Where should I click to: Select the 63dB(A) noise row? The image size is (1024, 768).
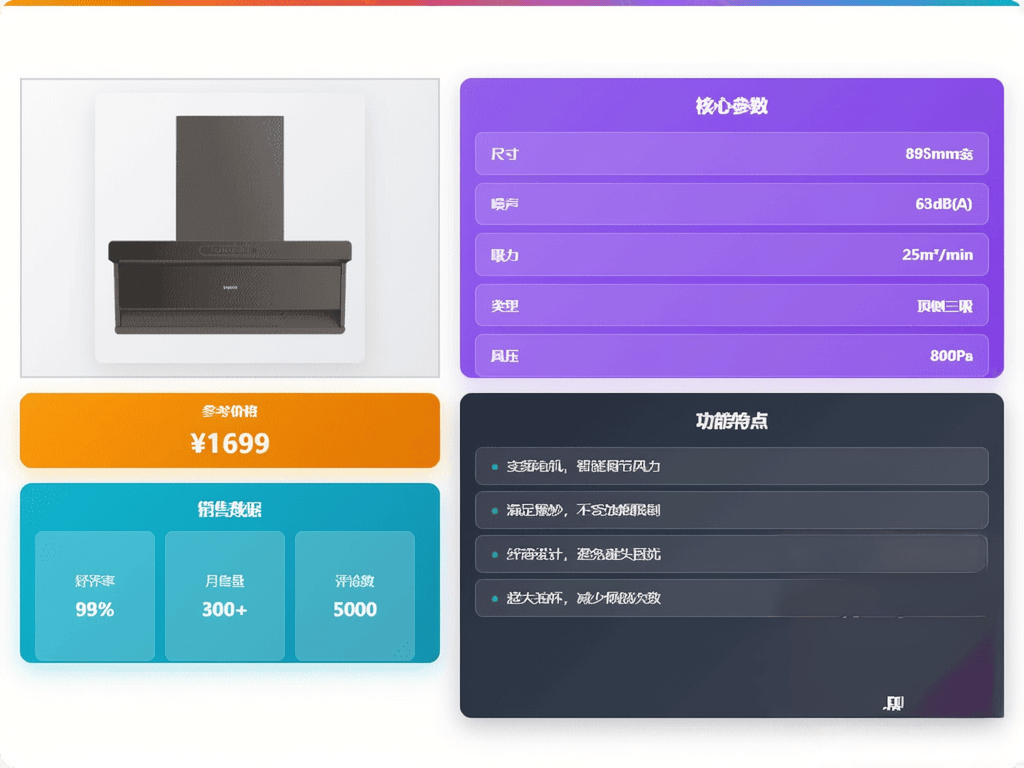[731, 204]
